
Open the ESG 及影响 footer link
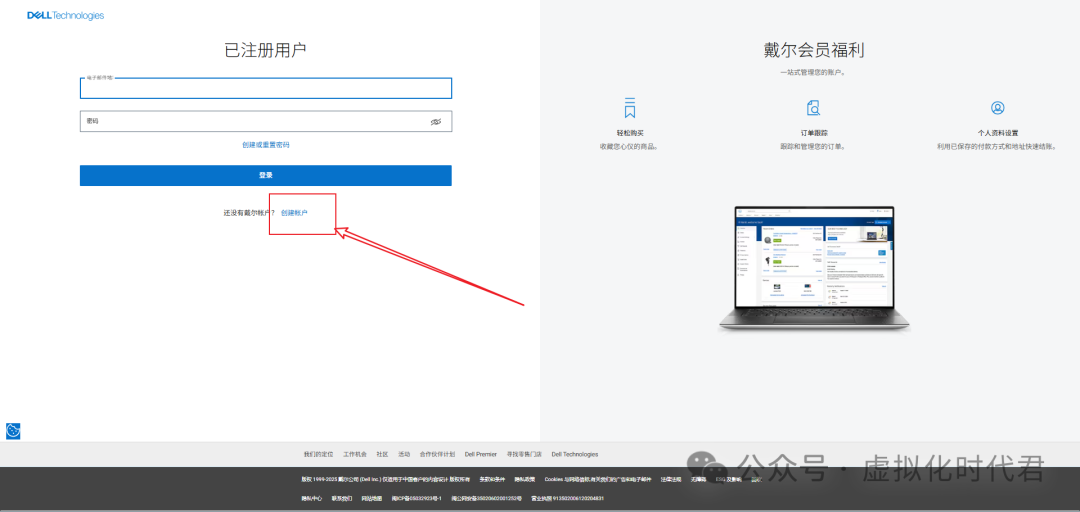pos(729,480)
